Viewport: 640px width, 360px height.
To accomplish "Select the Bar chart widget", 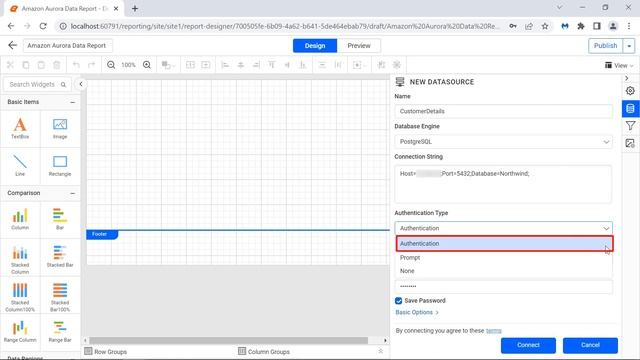I will [x=60, y=219].
